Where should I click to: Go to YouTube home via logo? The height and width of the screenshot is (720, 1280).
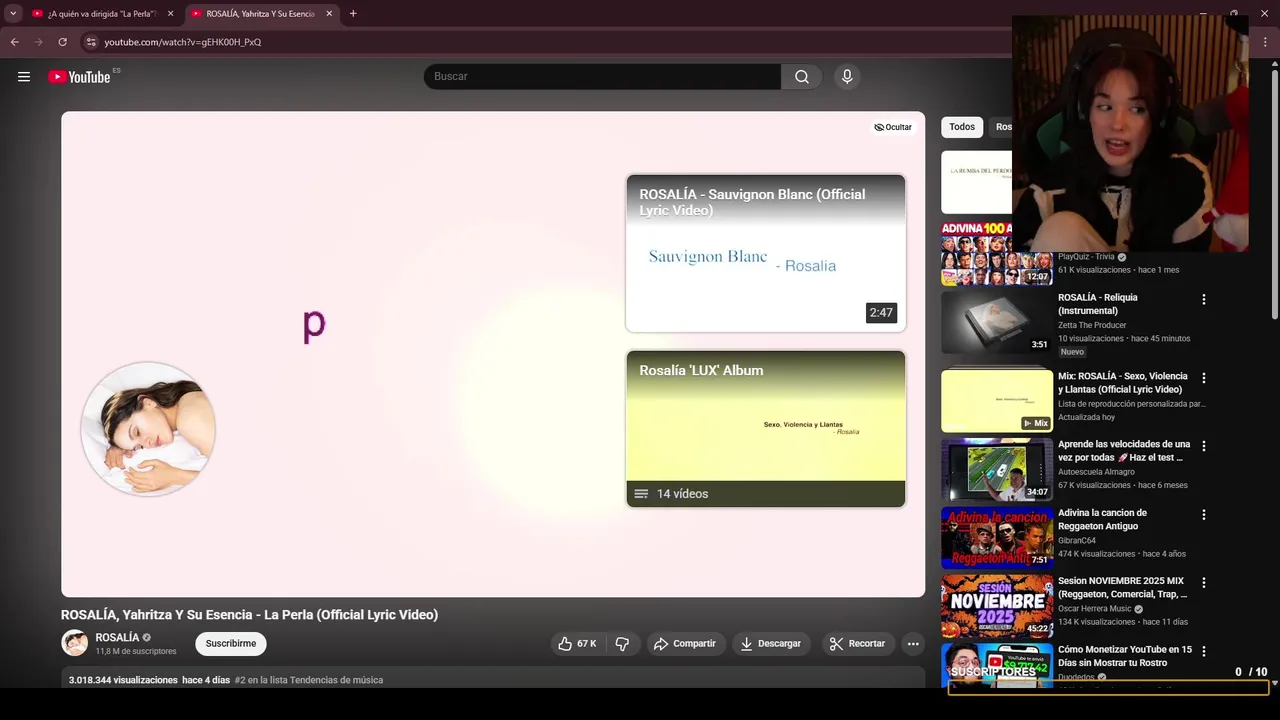click(79, 77)
